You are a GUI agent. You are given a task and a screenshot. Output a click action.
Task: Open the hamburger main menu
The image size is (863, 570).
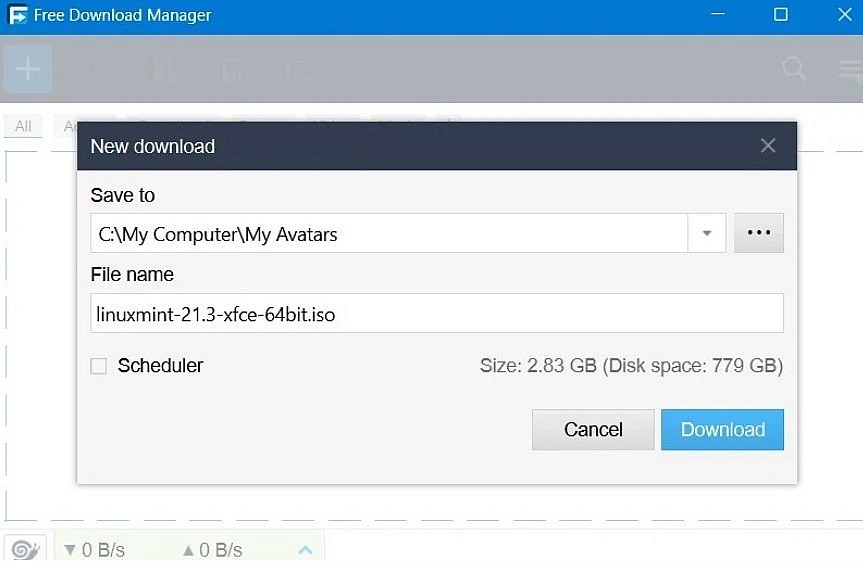click(850, 69)
